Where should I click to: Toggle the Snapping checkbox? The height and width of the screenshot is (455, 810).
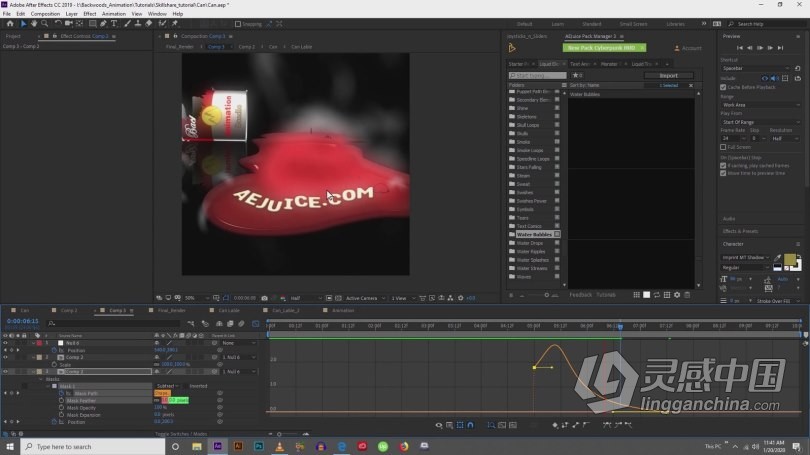point(238,24)
